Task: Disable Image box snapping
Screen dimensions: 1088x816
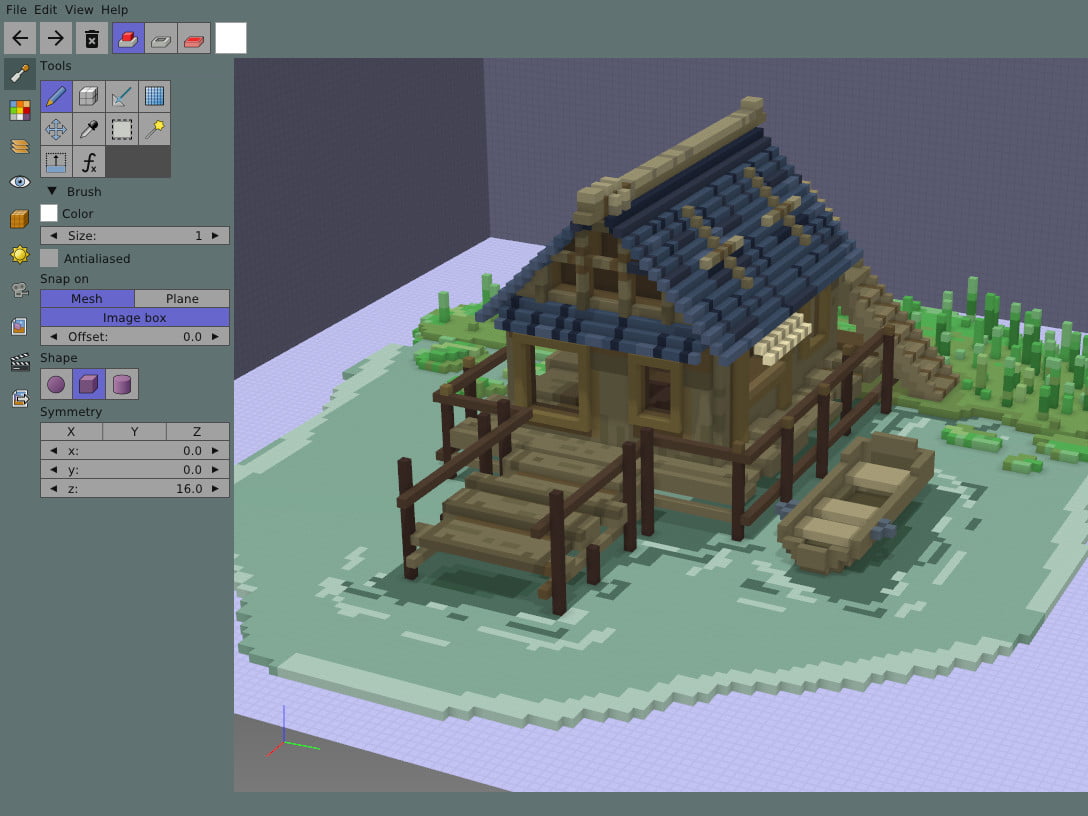Action: point(134,317)
